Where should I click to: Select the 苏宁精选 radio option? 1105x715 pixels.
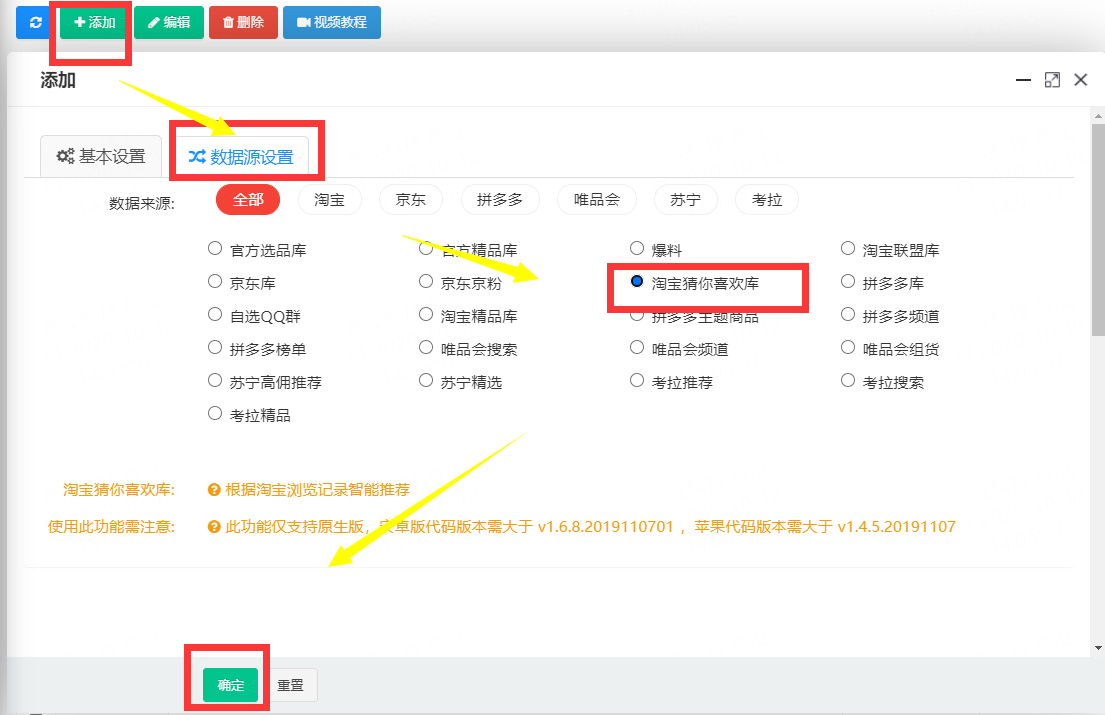point(426,380)
